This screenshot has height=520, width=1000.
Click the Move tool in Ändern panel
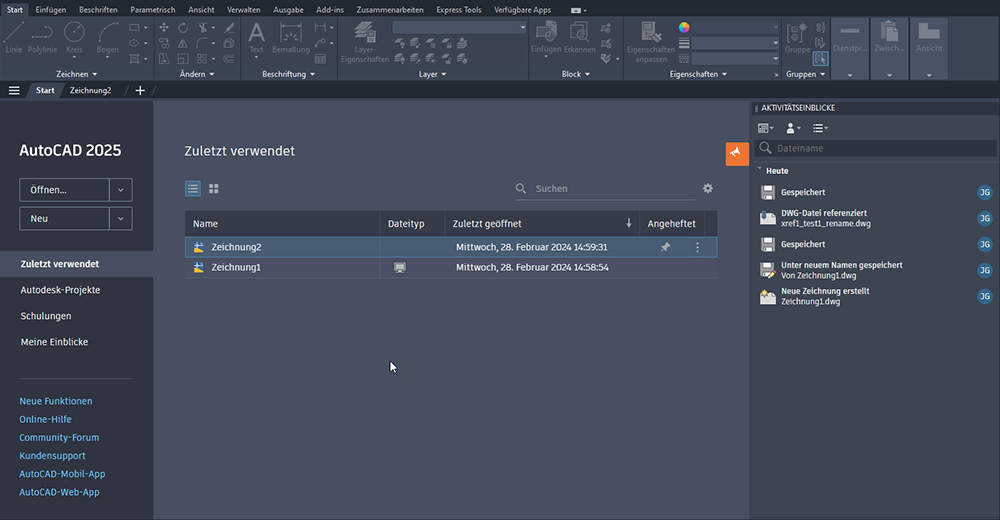pos(164,27)
